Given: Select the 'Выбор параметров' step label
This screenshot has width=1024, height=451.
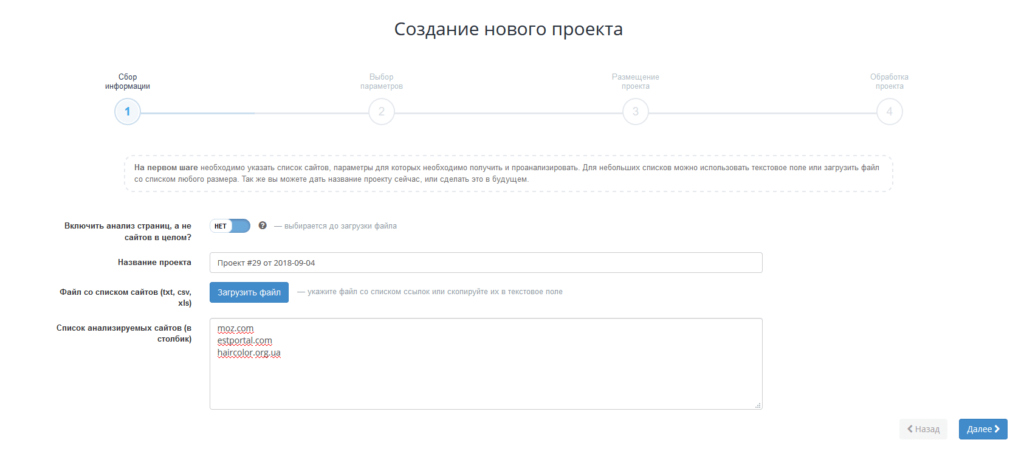Looking at the screenshot, I should pos(381,81).
